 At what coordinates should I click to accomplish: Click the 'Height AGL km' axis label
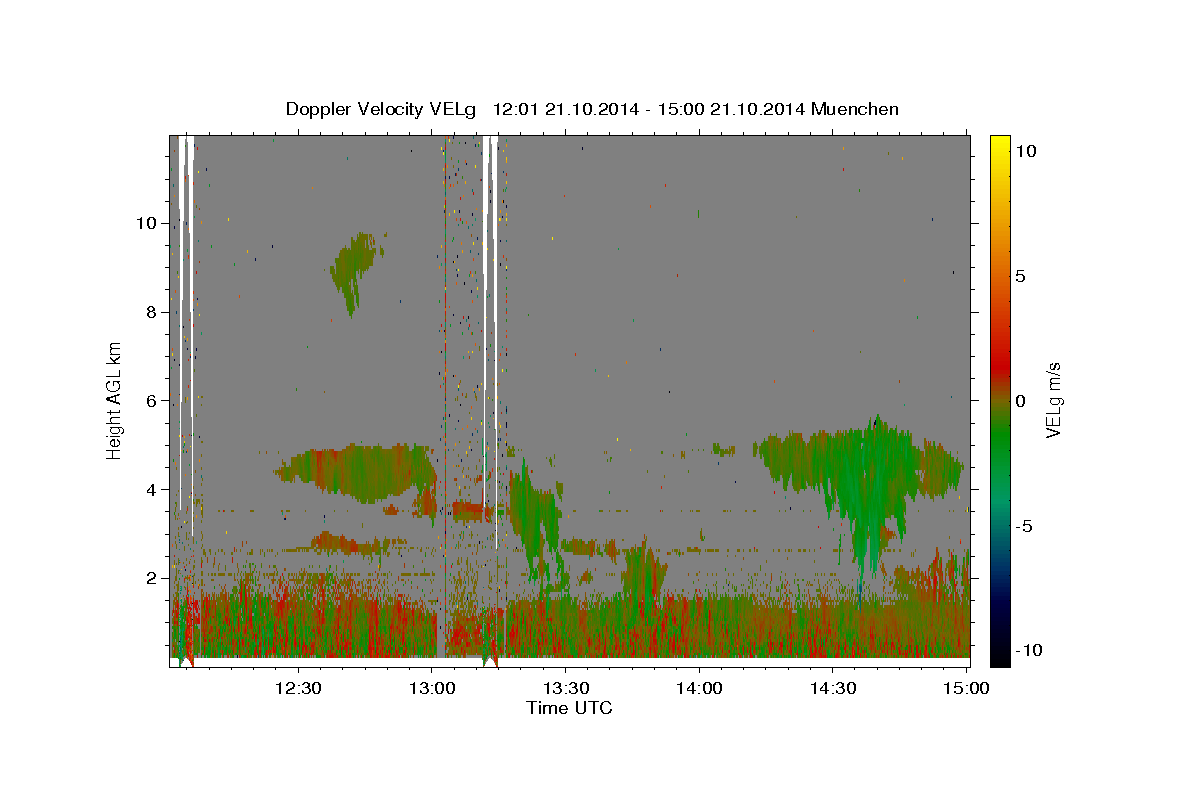115,400
